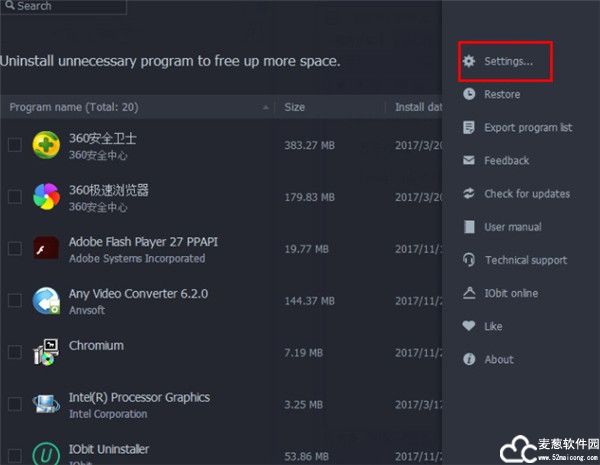Viewport: 600px width, 465px height.
Task: Select the Adobe Flash Player checkbox
Action: [15, 248]
